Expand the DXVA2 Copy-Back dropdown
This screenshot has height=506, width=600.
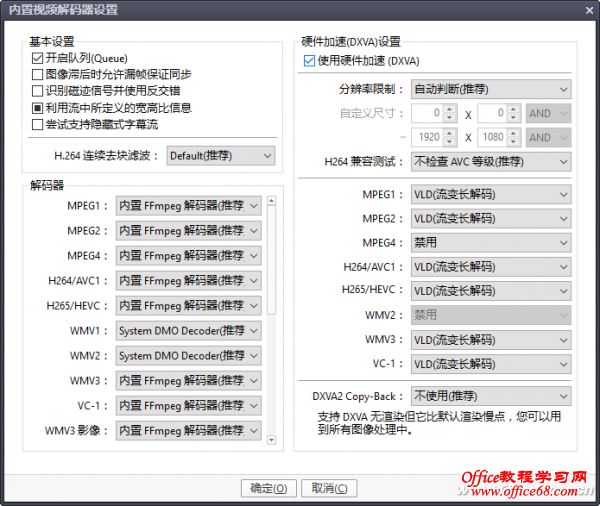pos(490,396)
